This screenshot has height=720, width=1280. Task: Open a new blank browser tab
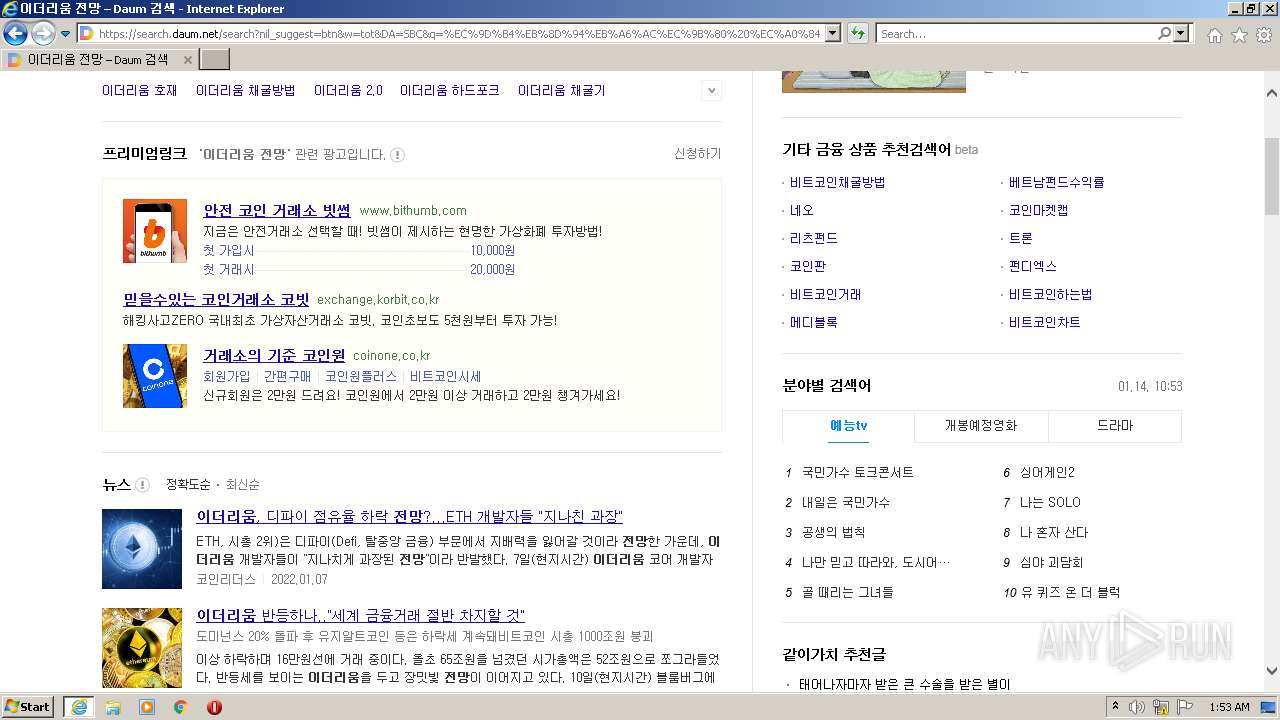point(215,60)
